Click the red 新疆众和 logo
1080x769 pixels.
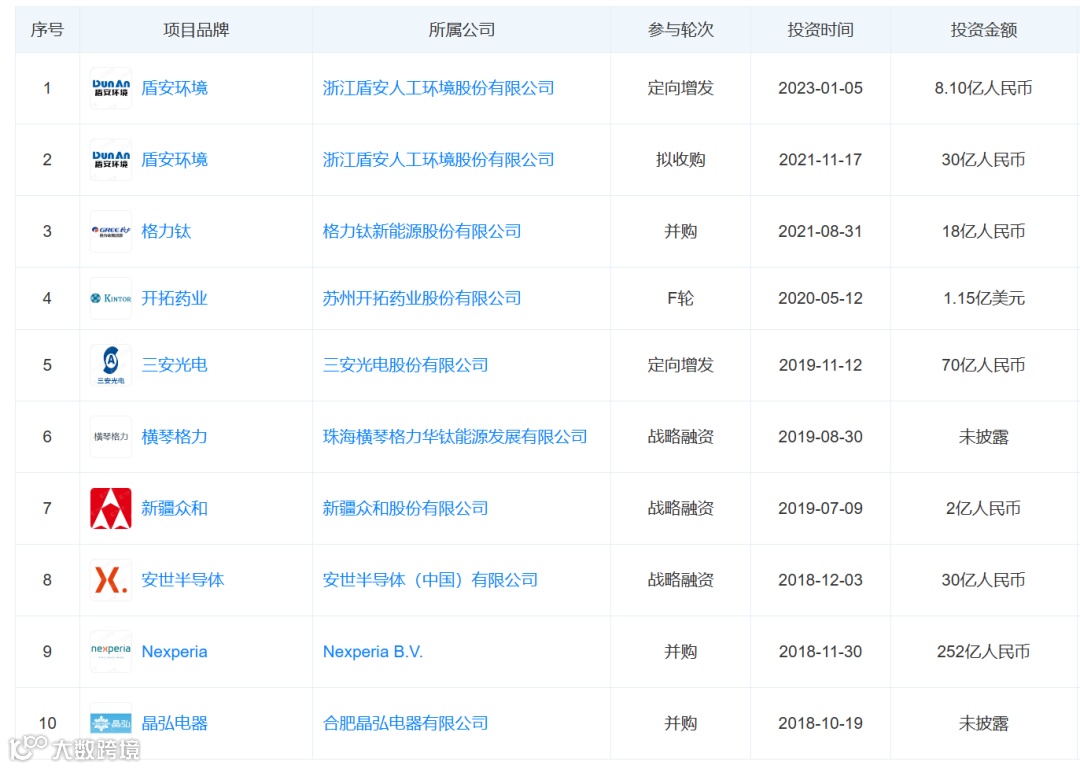coord(110,509)
